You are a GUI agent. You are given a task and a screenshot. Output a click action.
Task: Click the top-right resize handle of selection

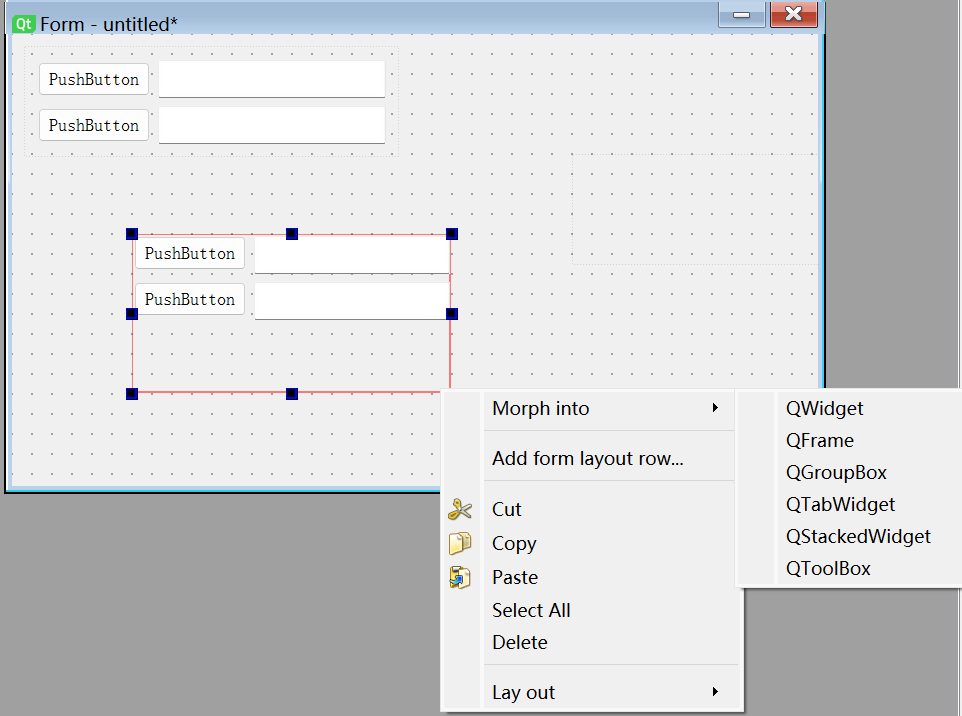click(452, 234)
